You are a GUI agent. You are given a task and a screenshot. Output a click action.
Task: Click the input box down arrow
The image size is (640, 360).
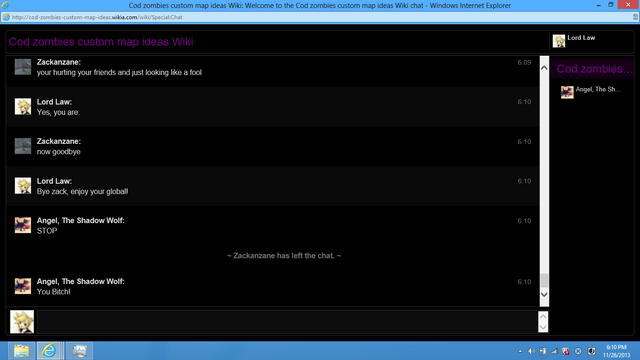pyautogui.click(x=543, y=327)
